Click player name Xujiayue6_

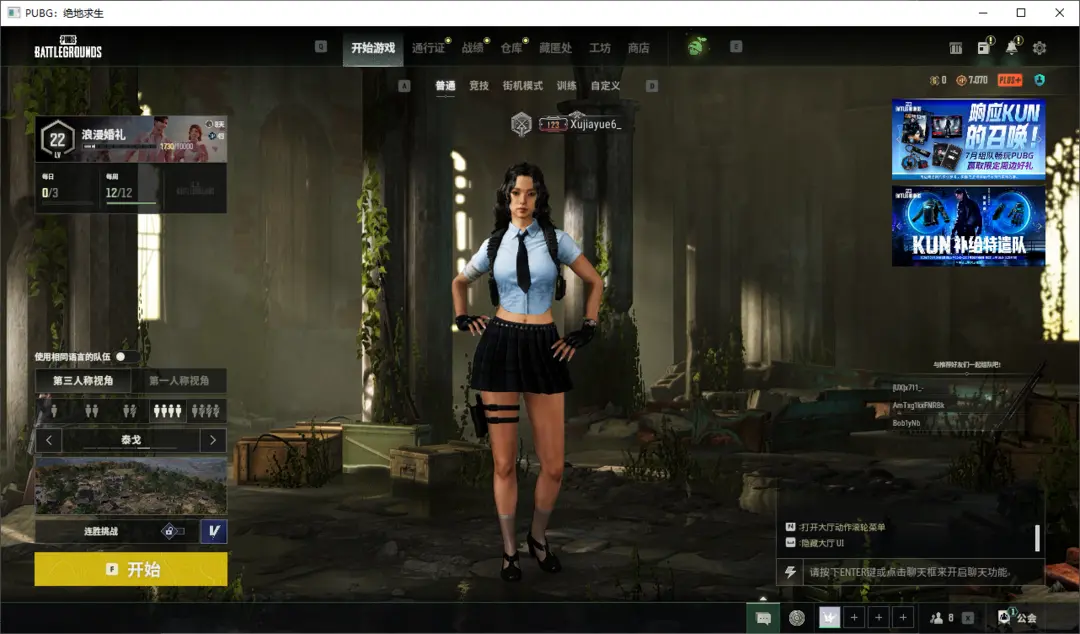(595, 124)
